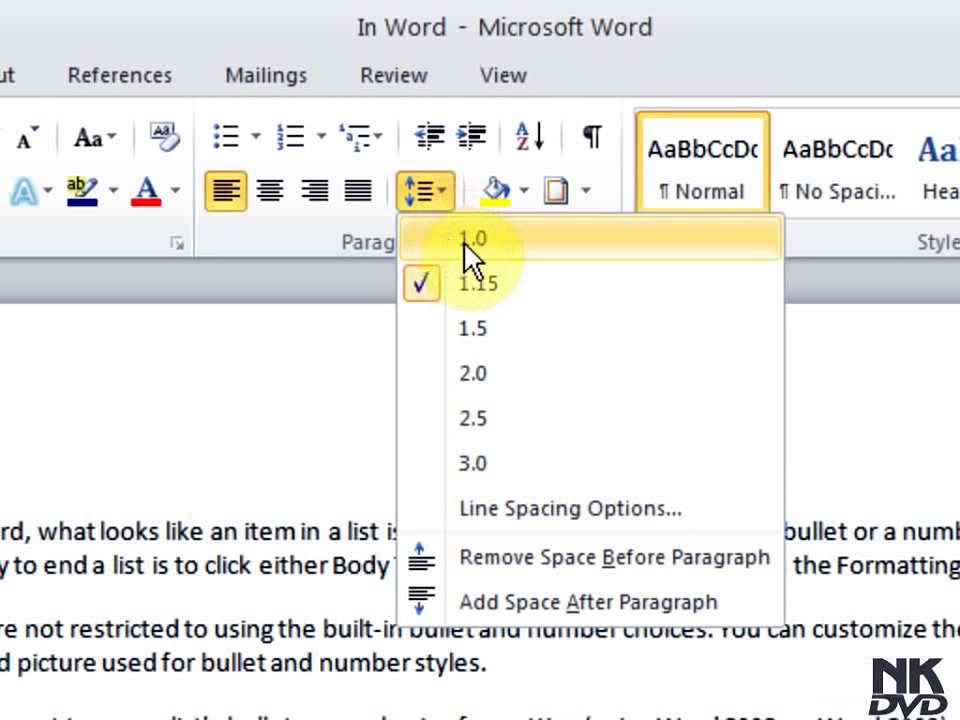Open the Text Effects dropdown arrow
Viewport: 960px width, 720px height.
click(48, 191)
